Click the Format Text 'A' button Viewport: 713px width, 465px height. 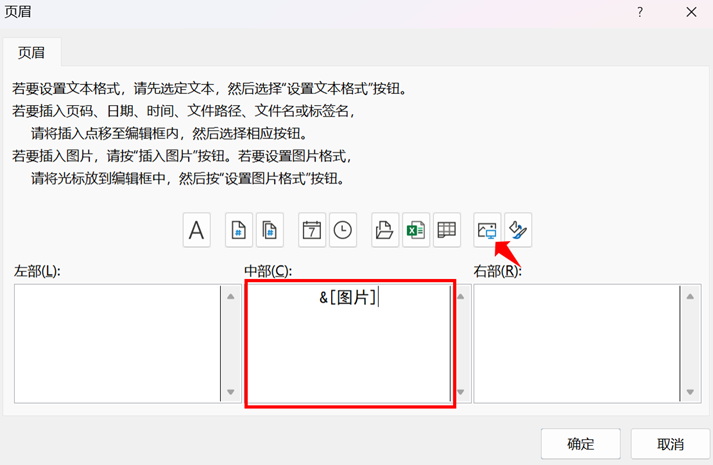pos(197,231)
